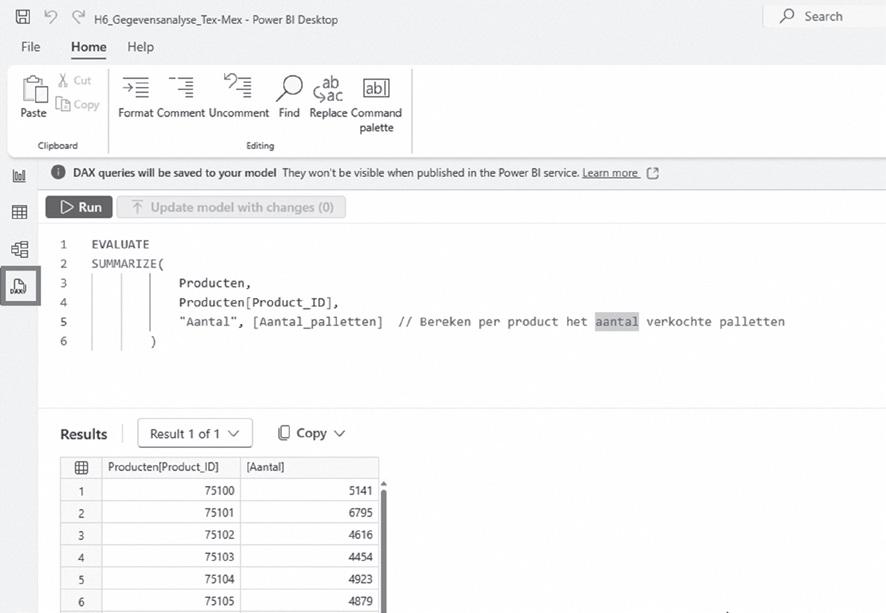Click SUMMARIZE( on line 2
Viewport: 886px width, 613px height.
pos(128,264)
